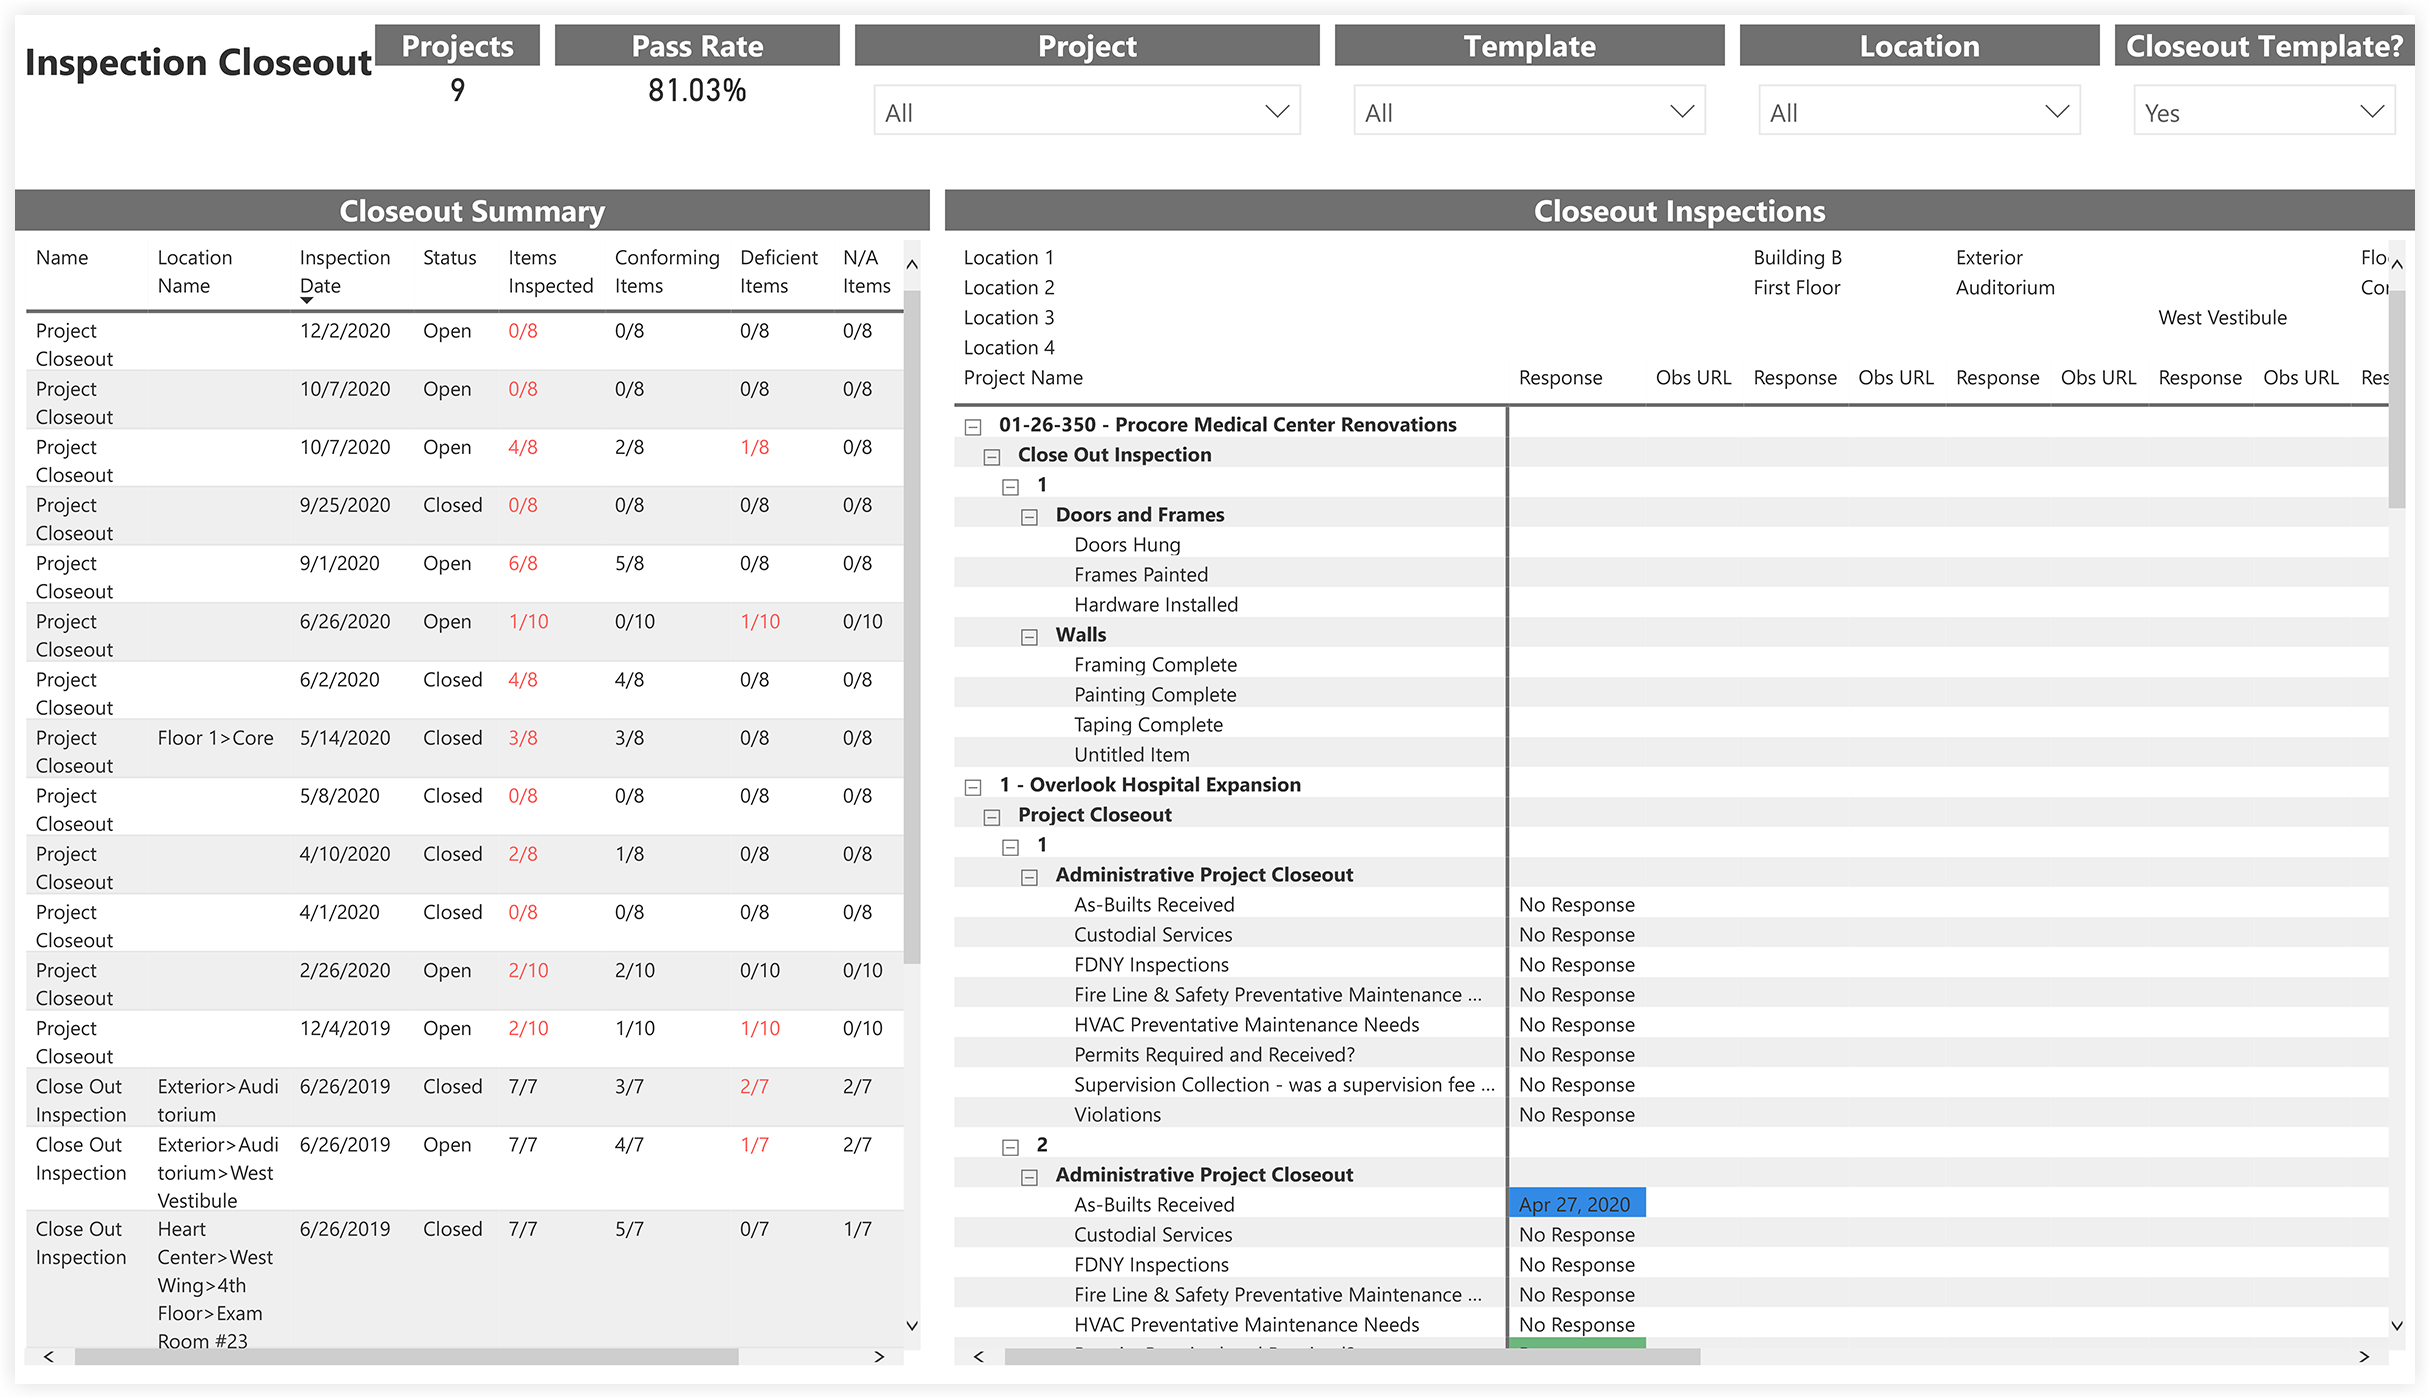Screen dimensions: 2430x1399
Task: Click Closeout Summary scroll up arrow
Action: [x=912, y=264]
